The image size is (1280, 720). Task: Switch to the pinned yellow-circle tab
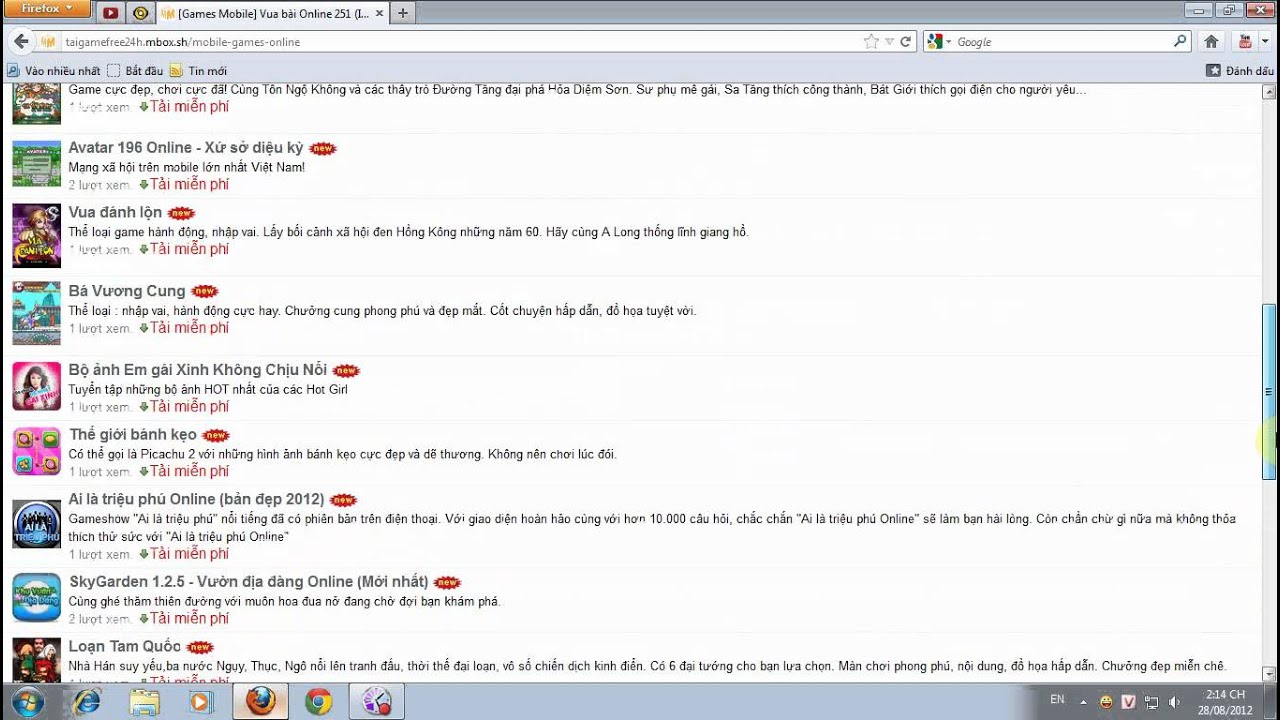140,13
